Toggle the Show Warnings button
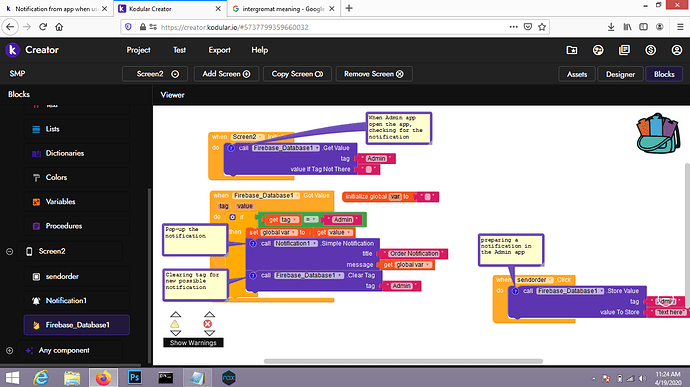The height and width of the screenshot is (387, 690). tap(193, 343)
